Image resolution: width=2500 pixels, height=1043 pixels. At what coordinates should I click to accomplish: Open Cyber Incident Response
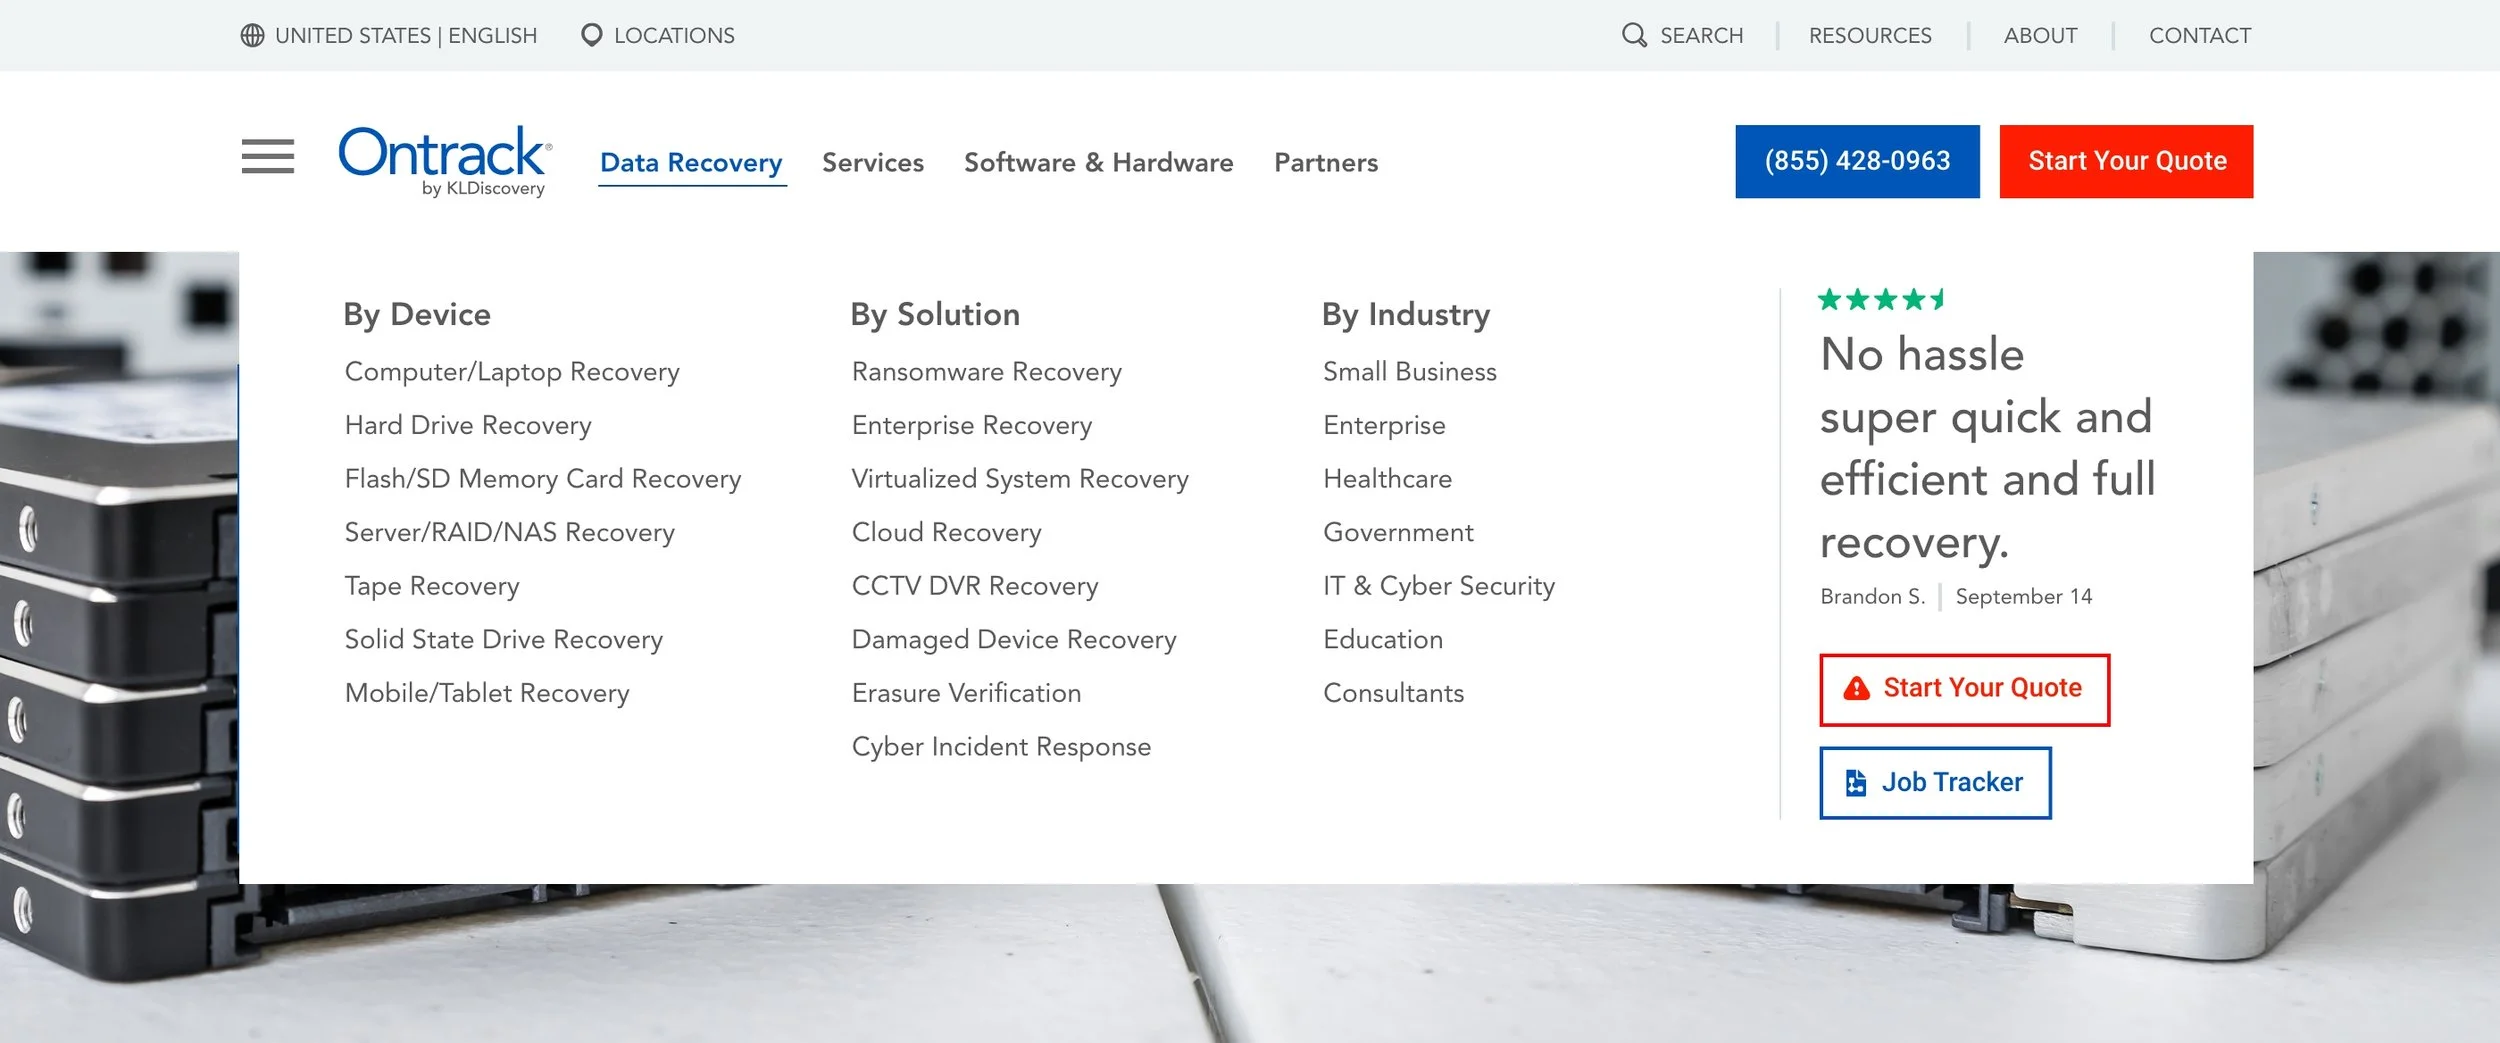coord(1002,747)
